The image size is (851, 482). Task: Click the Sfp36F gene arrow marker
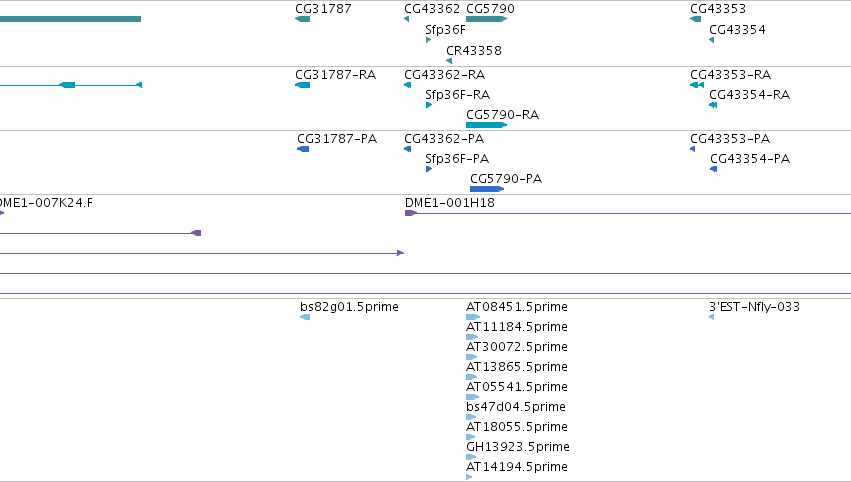click(x=428, y=40)
